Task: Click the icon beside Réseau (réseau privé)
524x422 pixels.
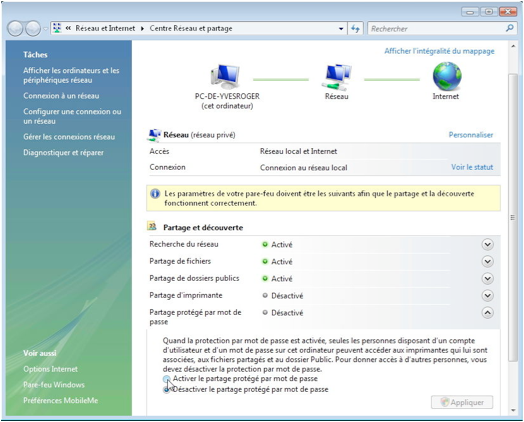Action: [x=154, y=135]
